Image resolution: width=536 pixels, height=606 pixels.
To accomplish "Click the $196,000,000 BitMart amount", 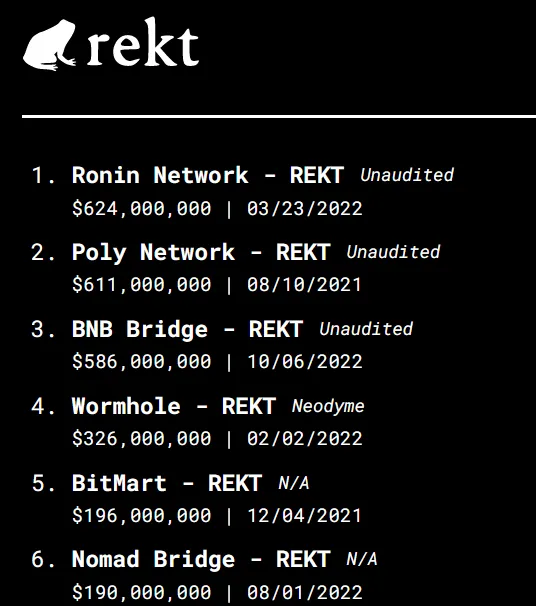I will (142, 516).
